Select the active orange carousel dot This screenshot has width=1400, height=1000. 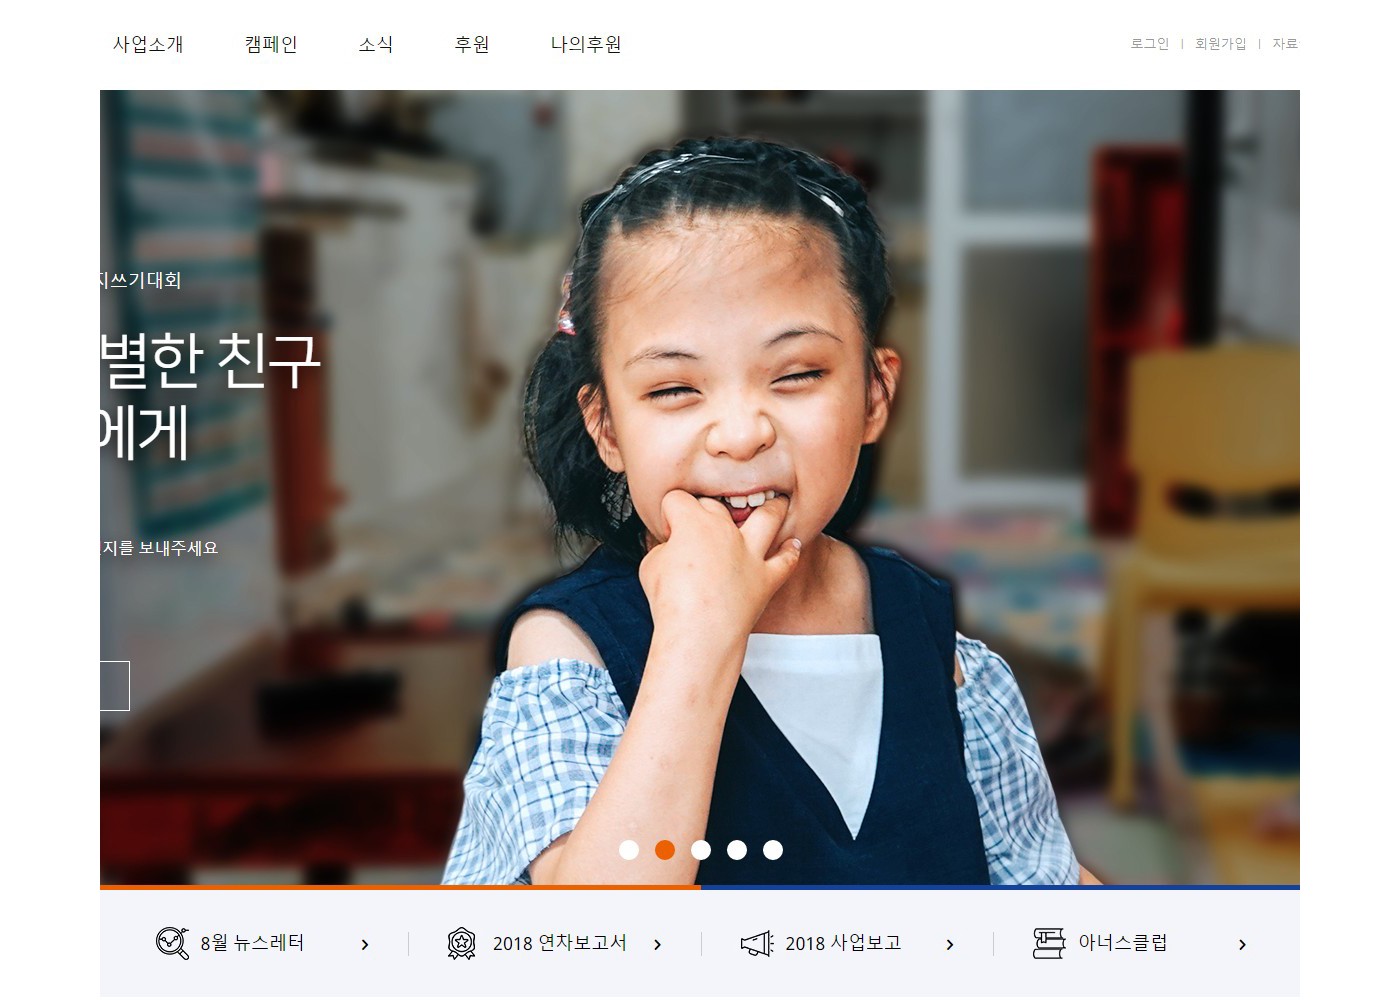coord(665,850)
